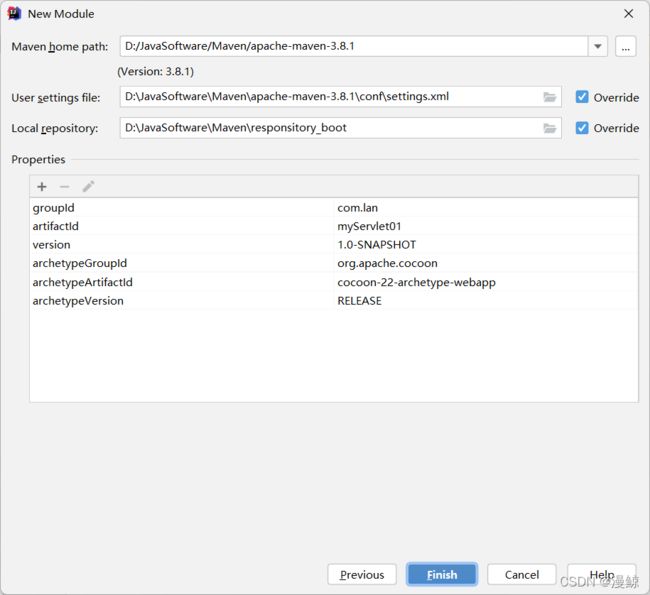650x595 pixels.
Task: Select the groupId property row
Action: click(x=334, y=208)
